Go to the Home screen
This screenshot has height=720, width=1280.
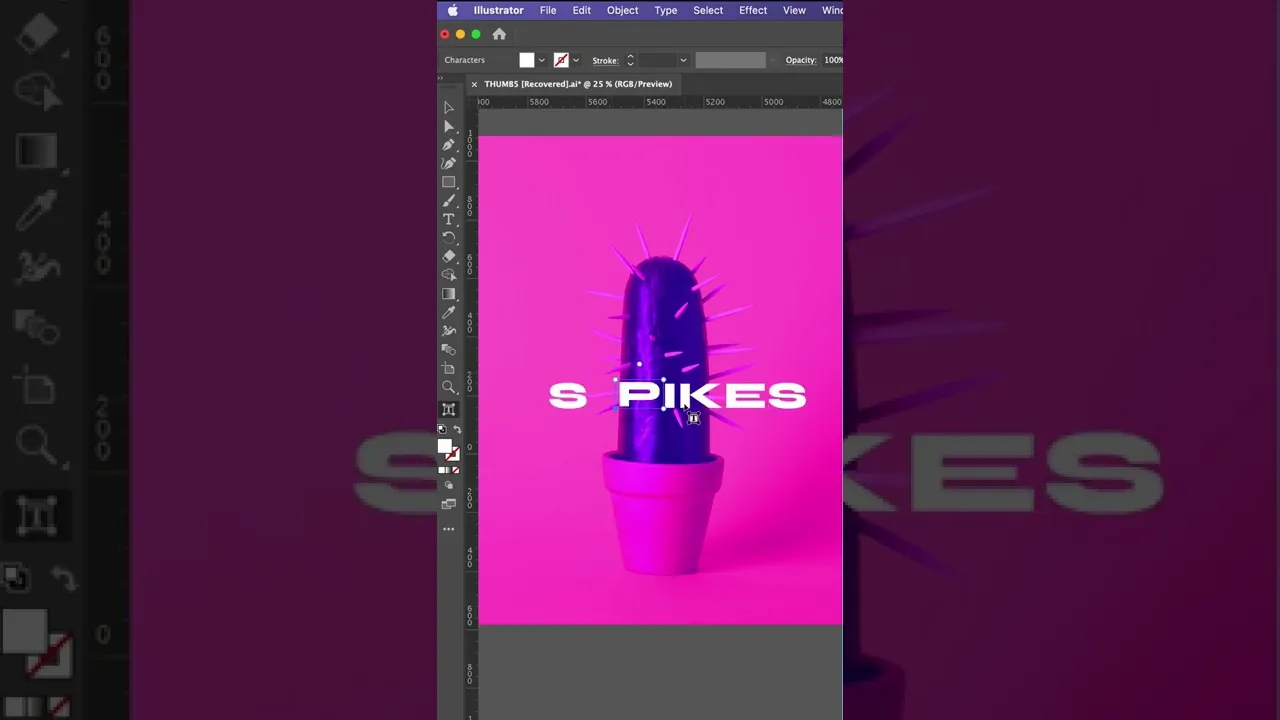pyautogui.click(x=499, y=34)
